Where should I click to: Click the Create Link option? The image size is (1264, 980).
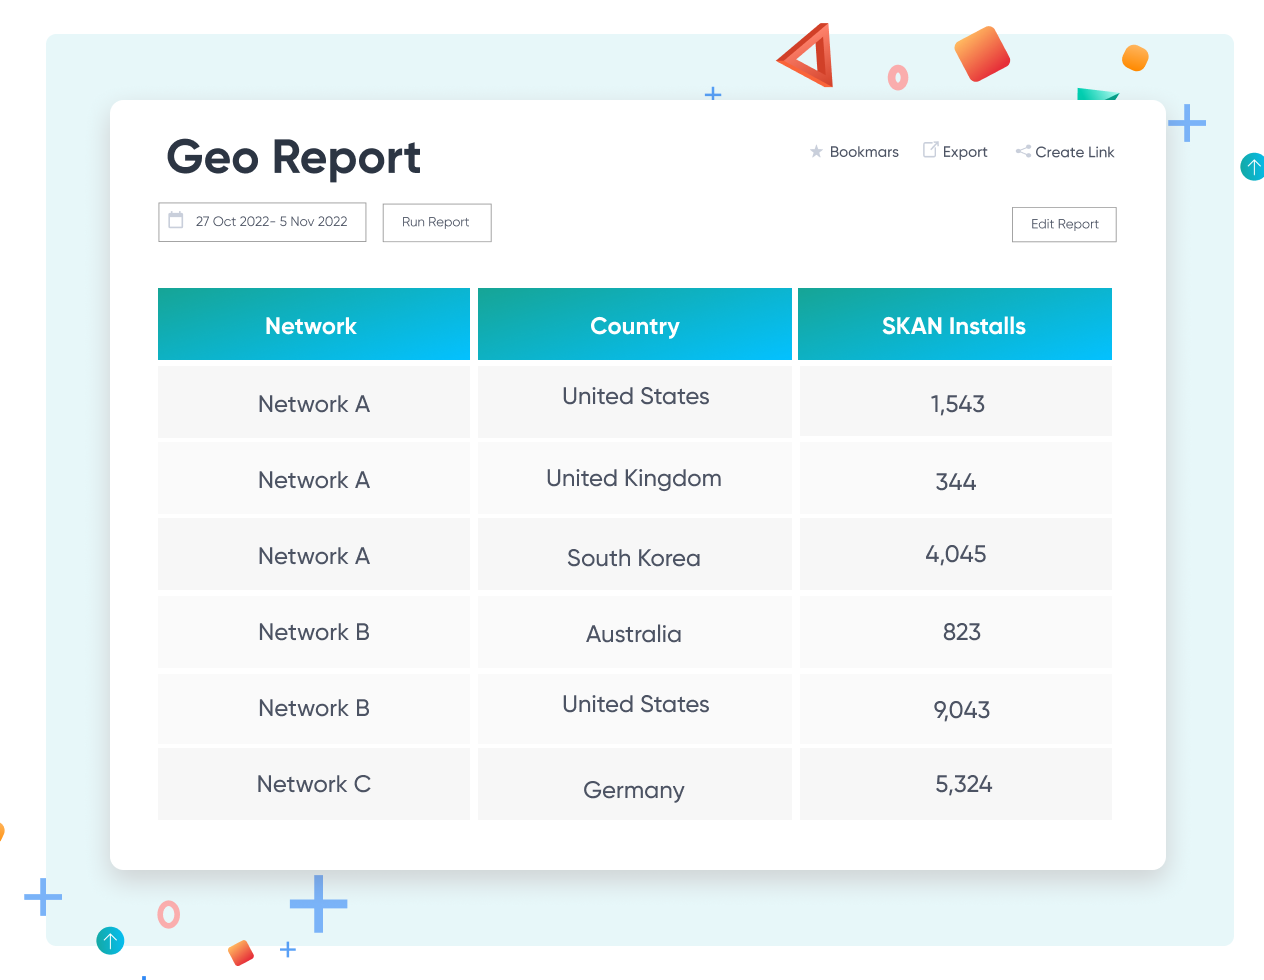point(1075,151)
